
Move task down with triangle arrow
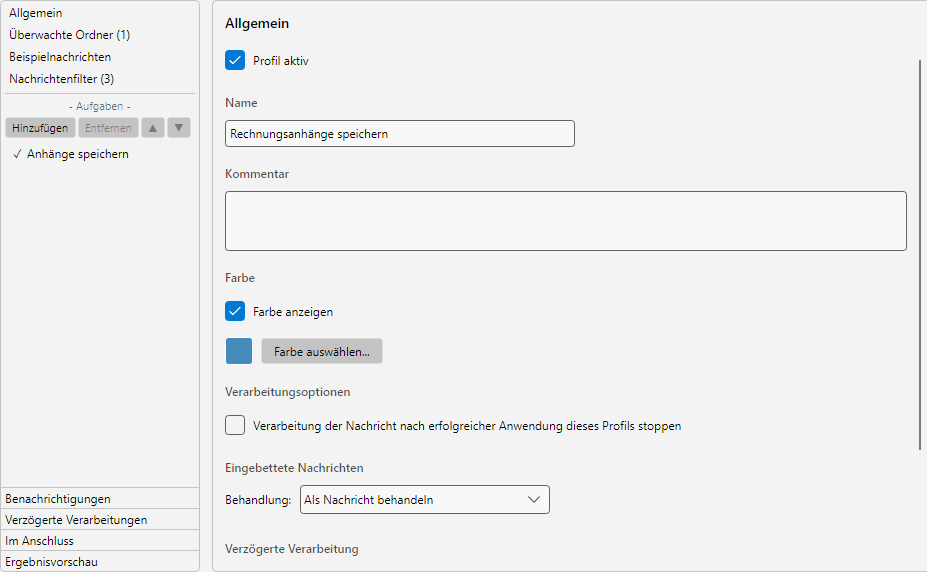tap(179, 128)
